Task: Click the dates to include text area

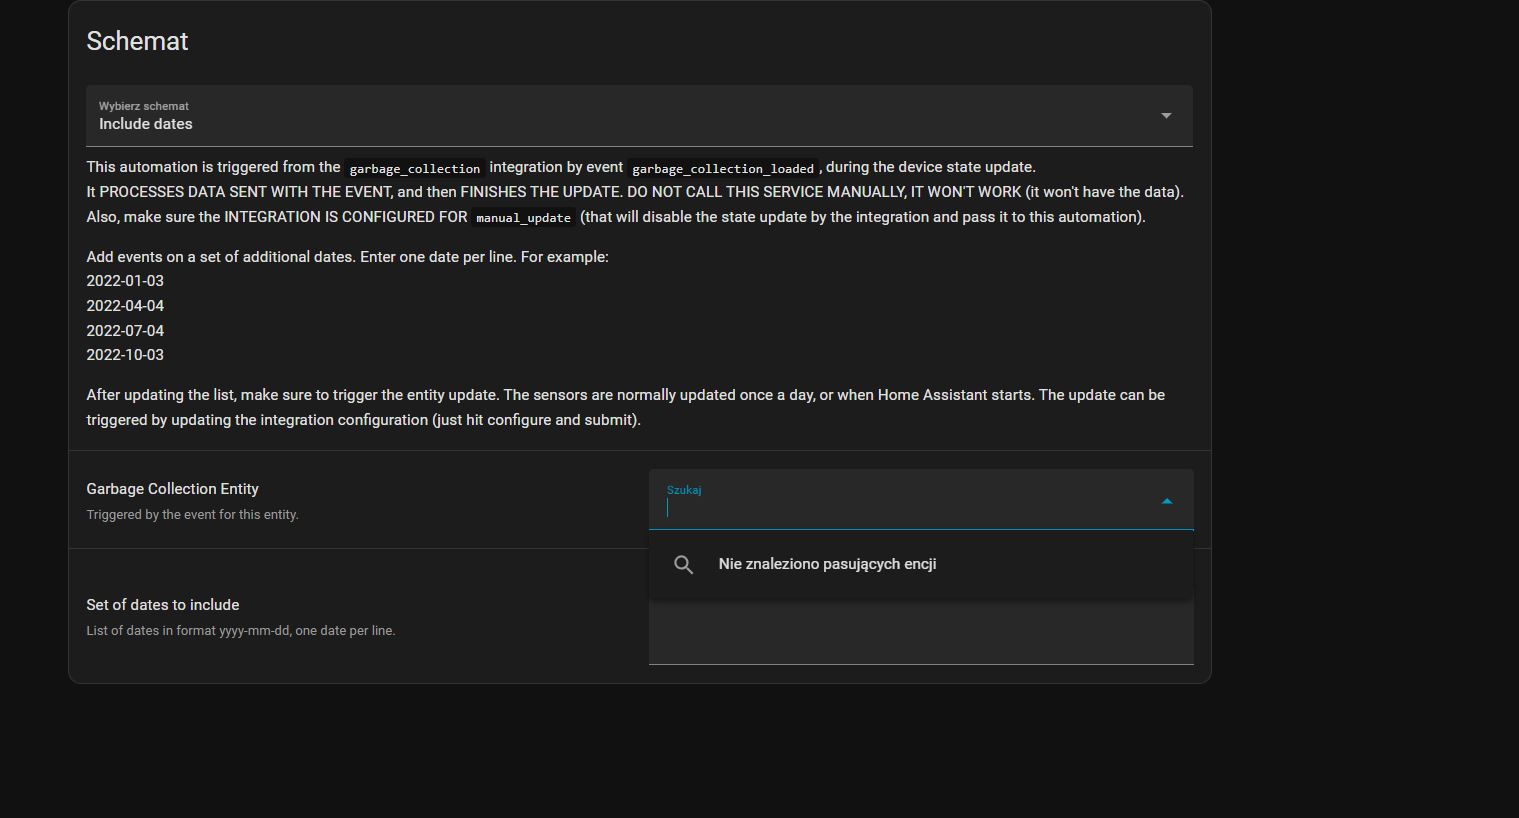Action: tap(920, 634)
